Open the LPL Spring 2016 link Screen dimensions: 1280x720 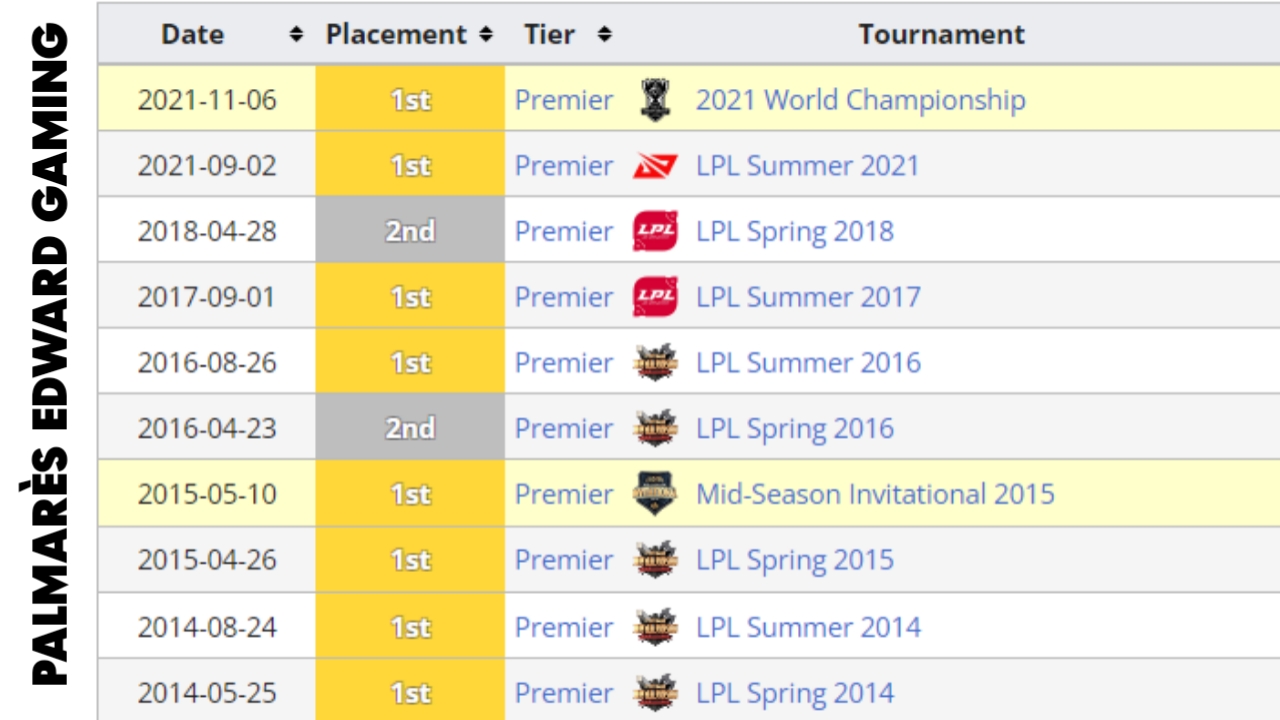pyautogui.click(x=795, y=429)
